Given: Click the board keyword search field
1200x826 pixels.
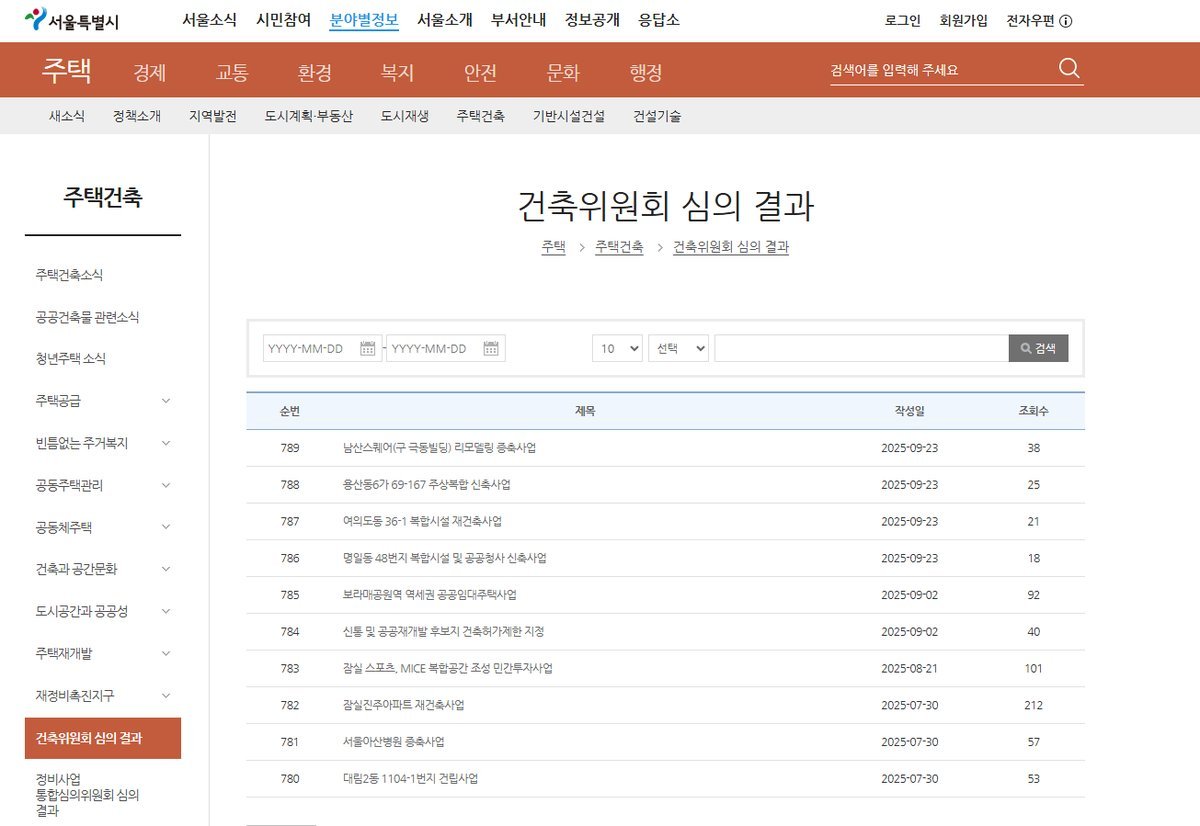Looking at the screenshot, I should (861, 348).
